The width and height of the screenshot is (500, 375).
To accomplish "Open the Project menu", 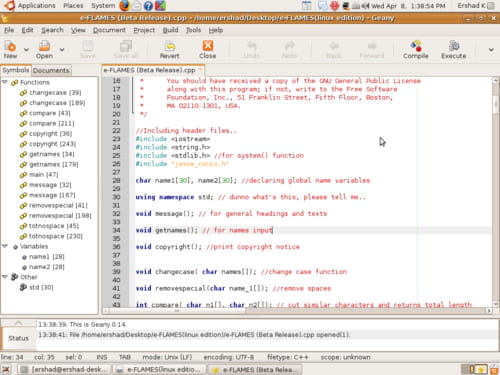I will point(144,30).
